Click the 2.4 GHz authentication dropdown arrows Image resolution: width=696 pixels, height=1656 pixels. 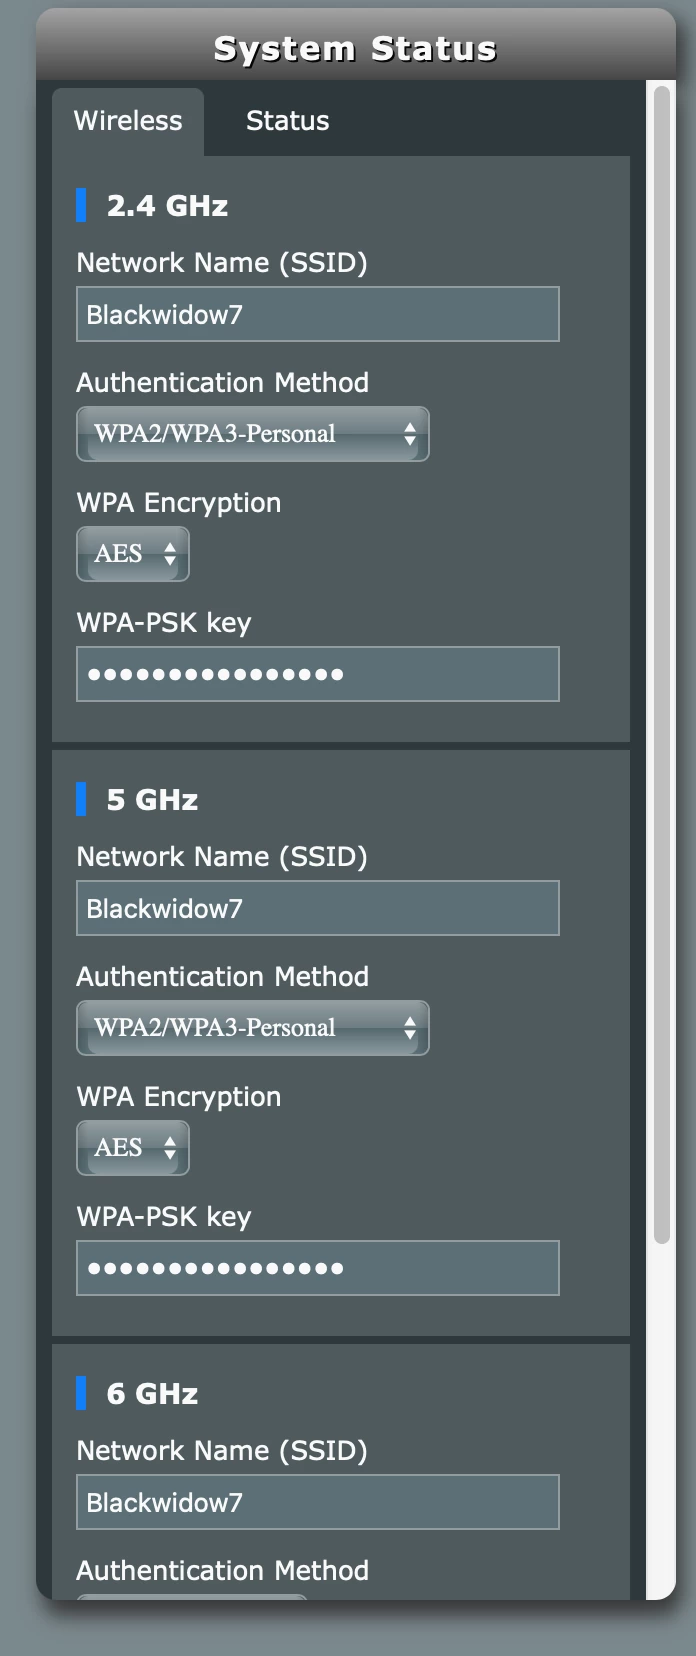point(409,434)
